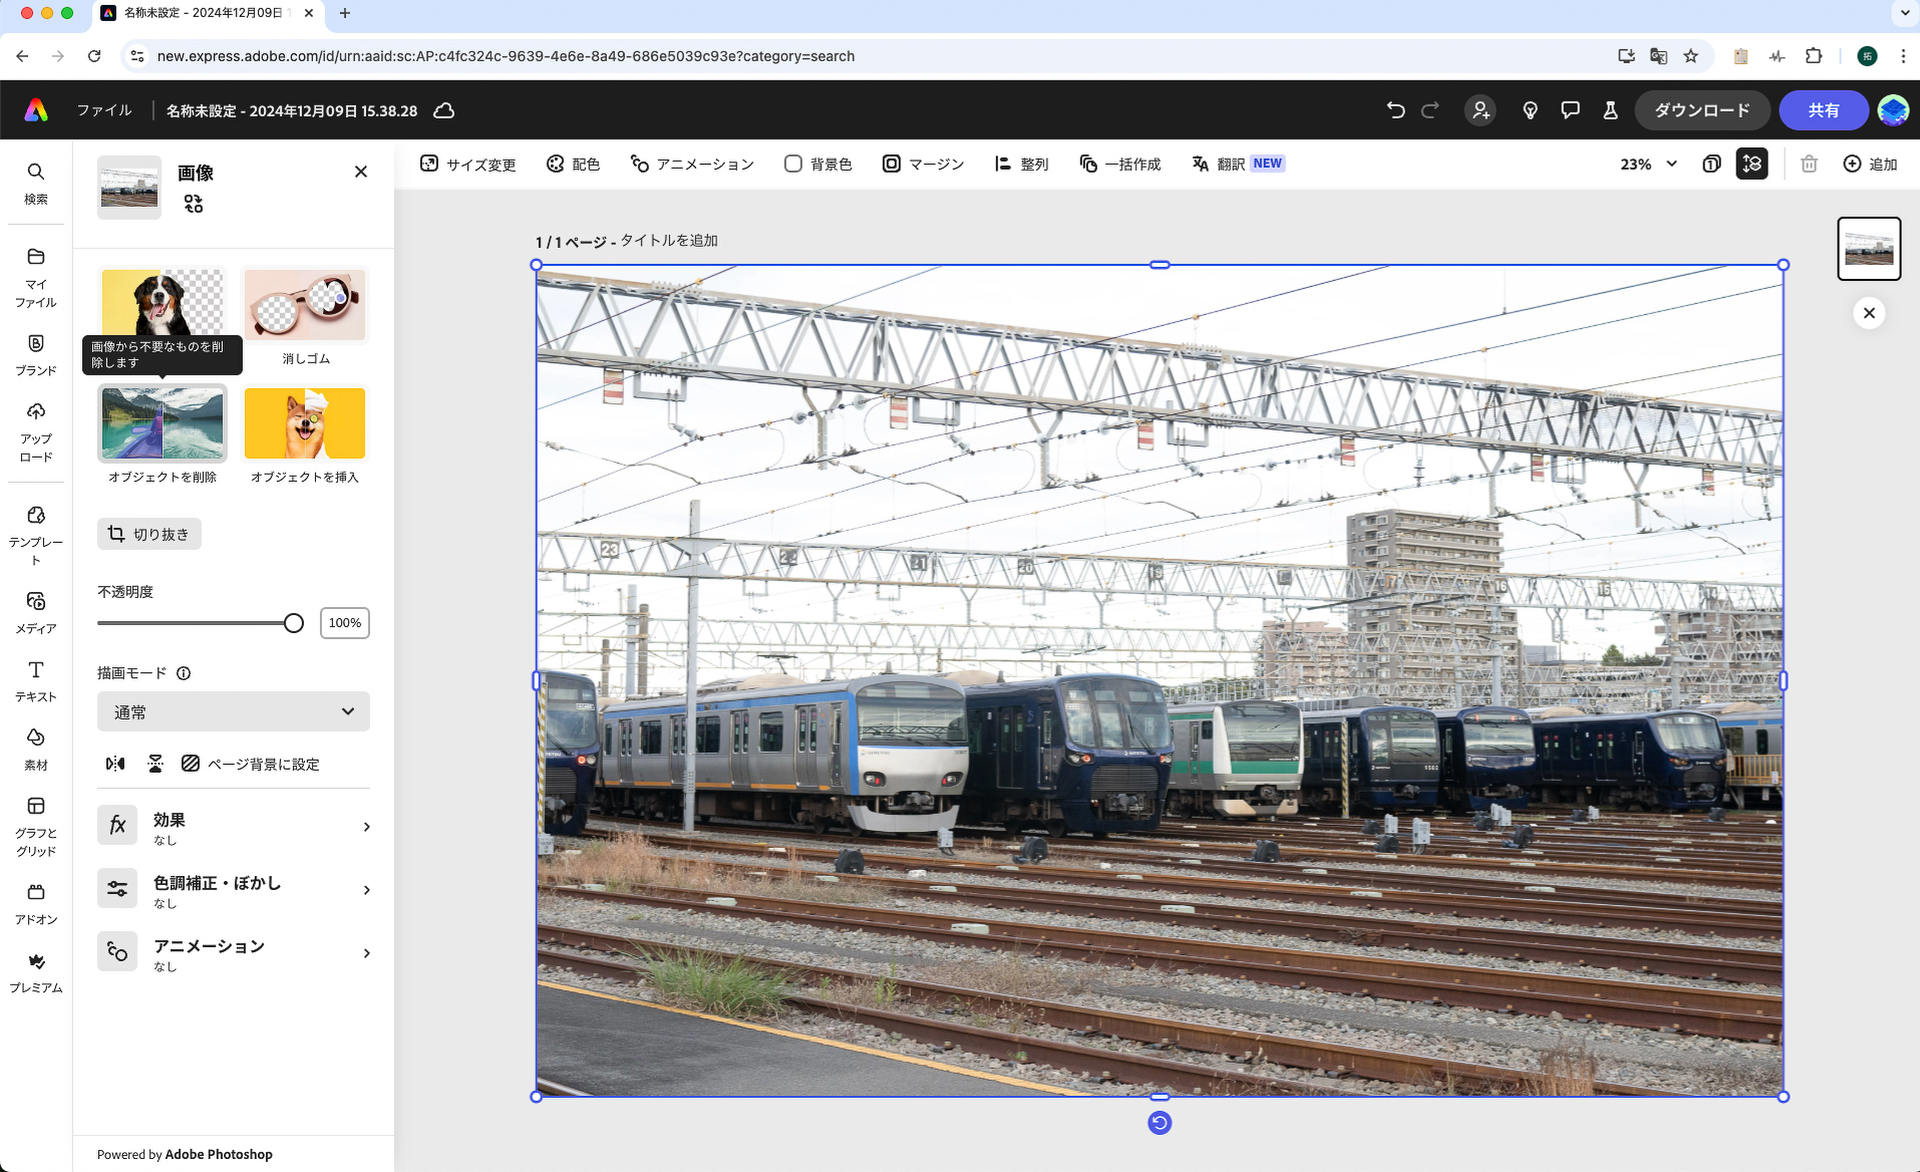Open the Text sidebar tool
The height and width of the screenshot is (1172, 1920).
pyautogui.click(x=36, y=680)
